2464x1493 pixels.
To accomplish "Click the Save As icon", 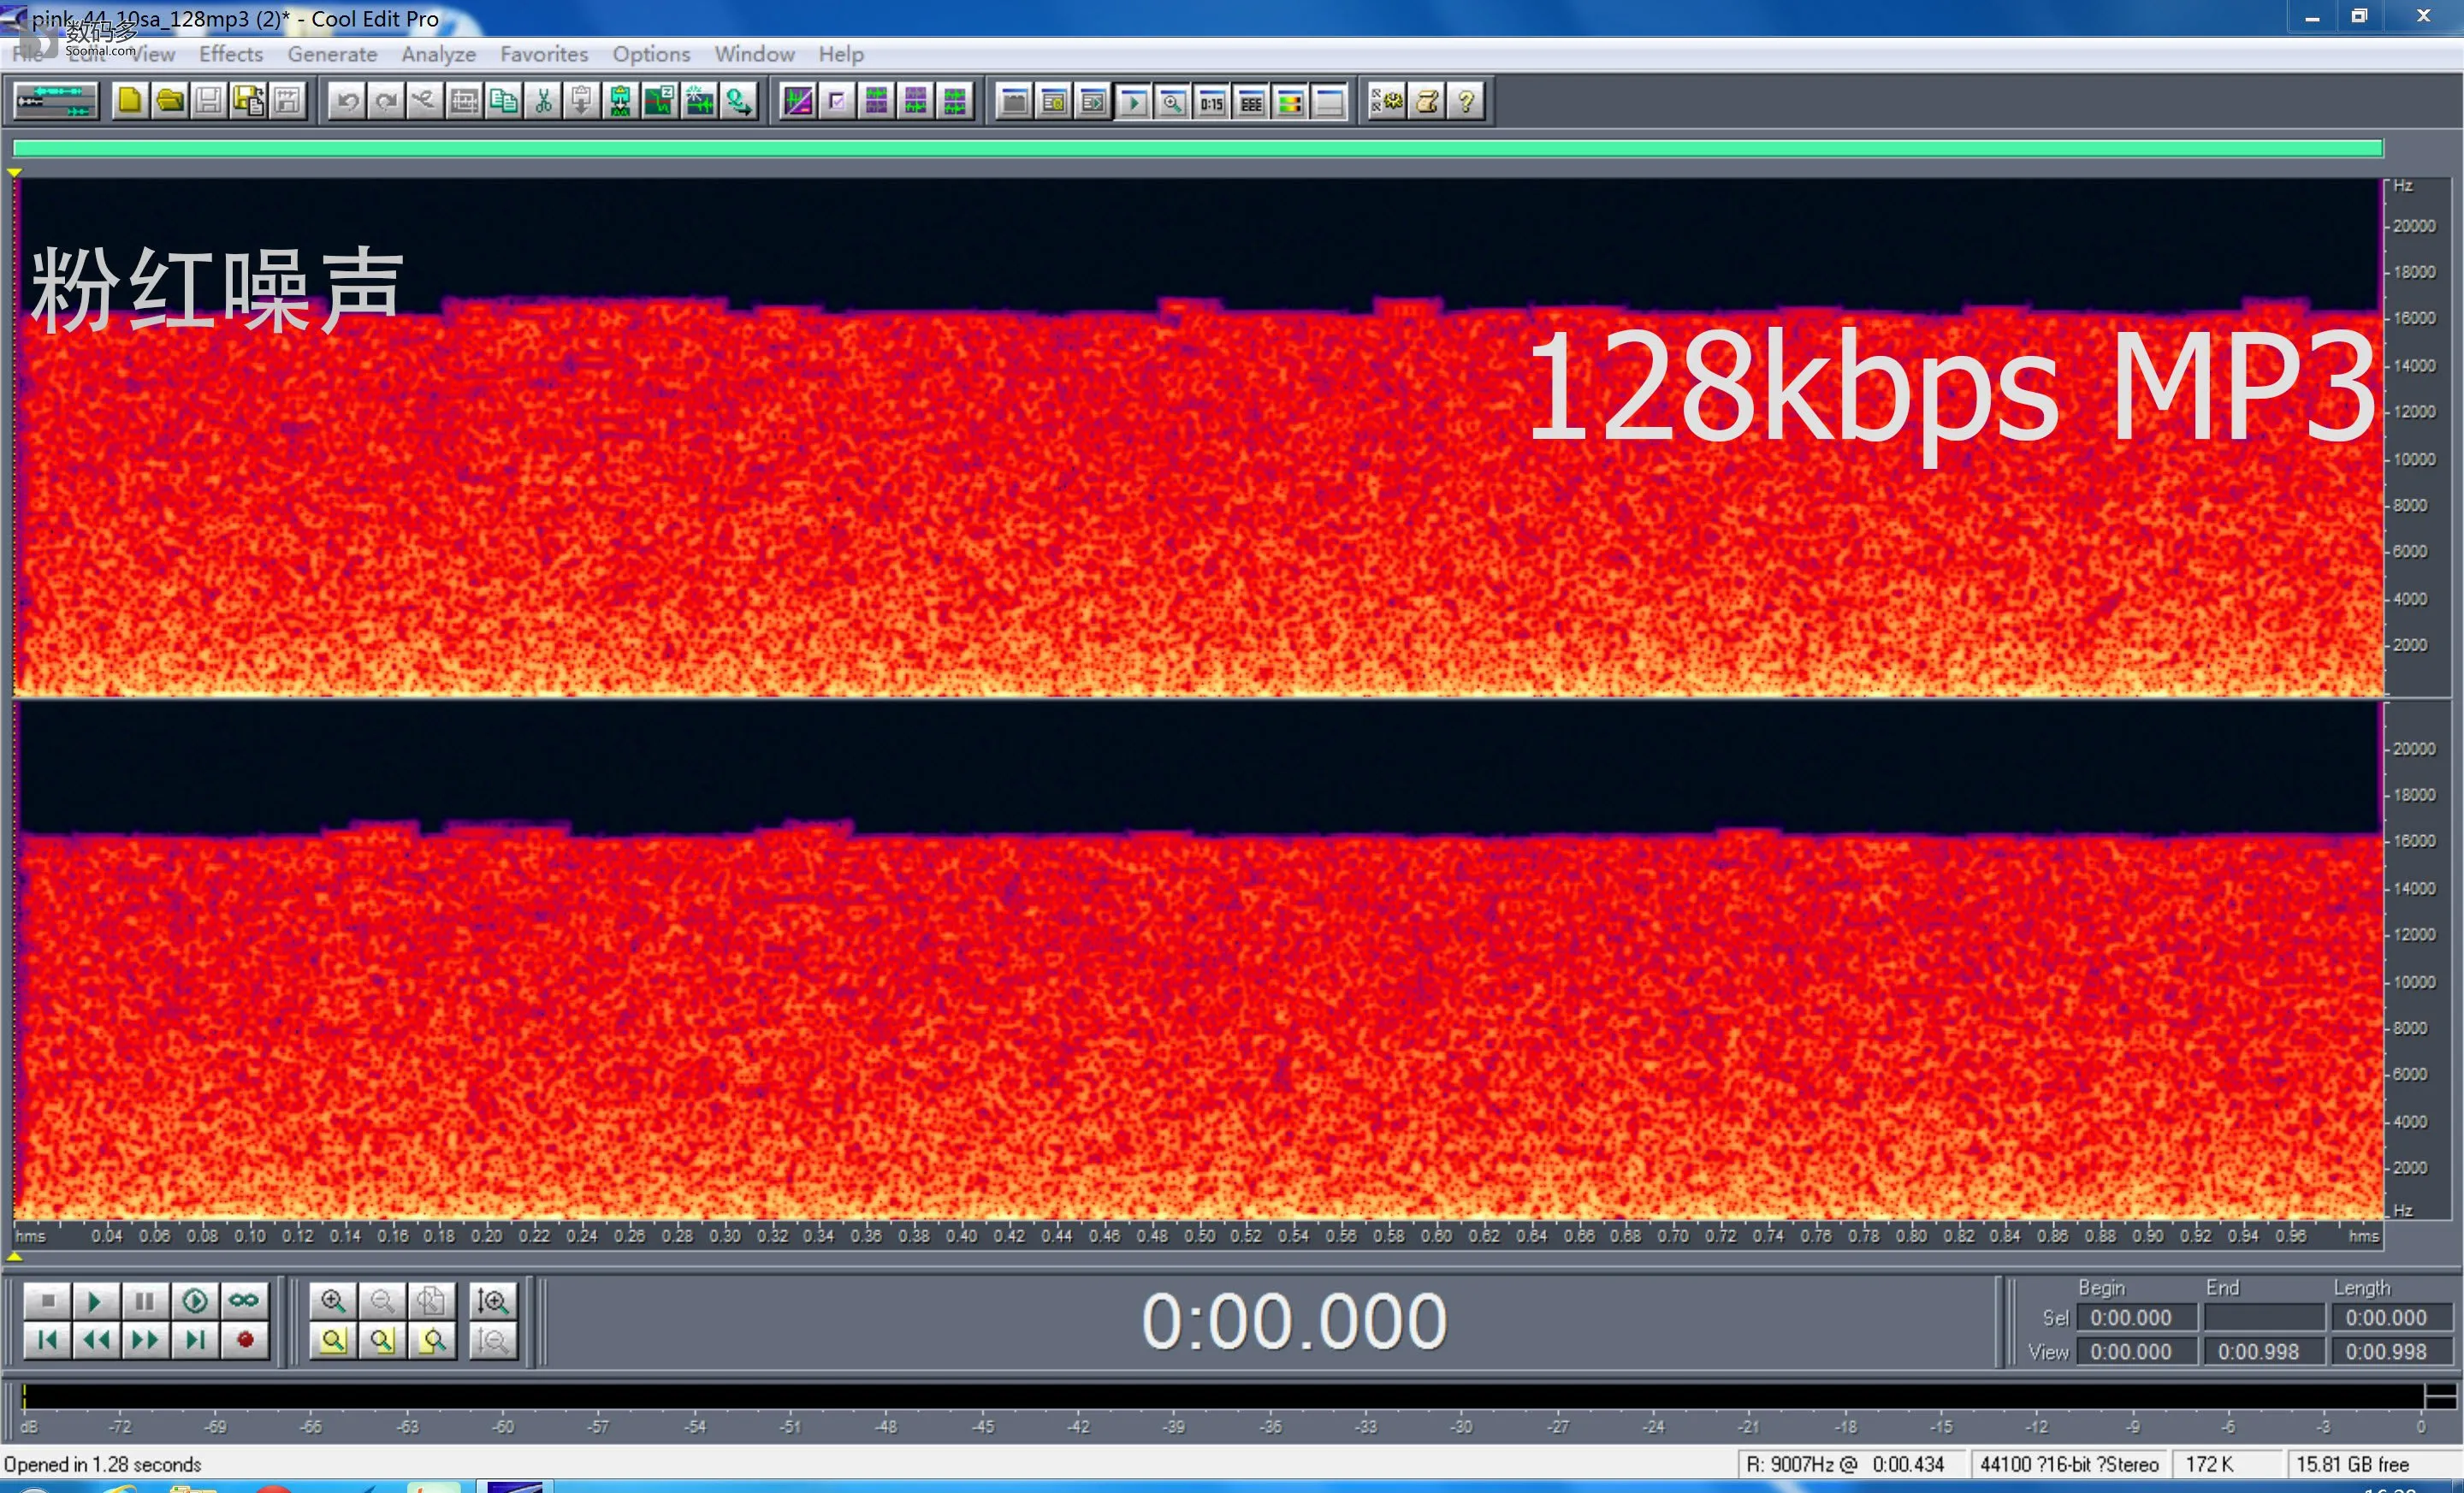I will point(247,101).
